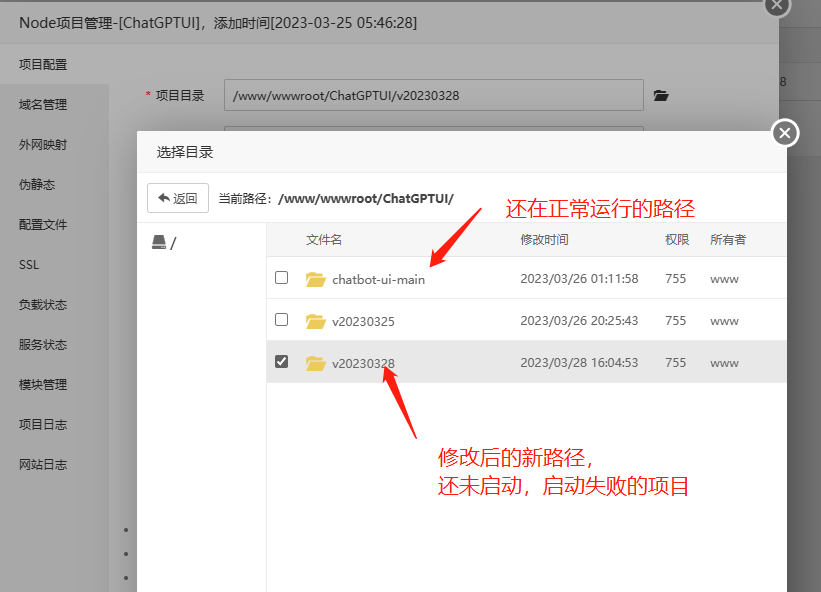Click the 修改时间 column header
The height and width of the screenshot is (592, 821).
coord(545,240)
